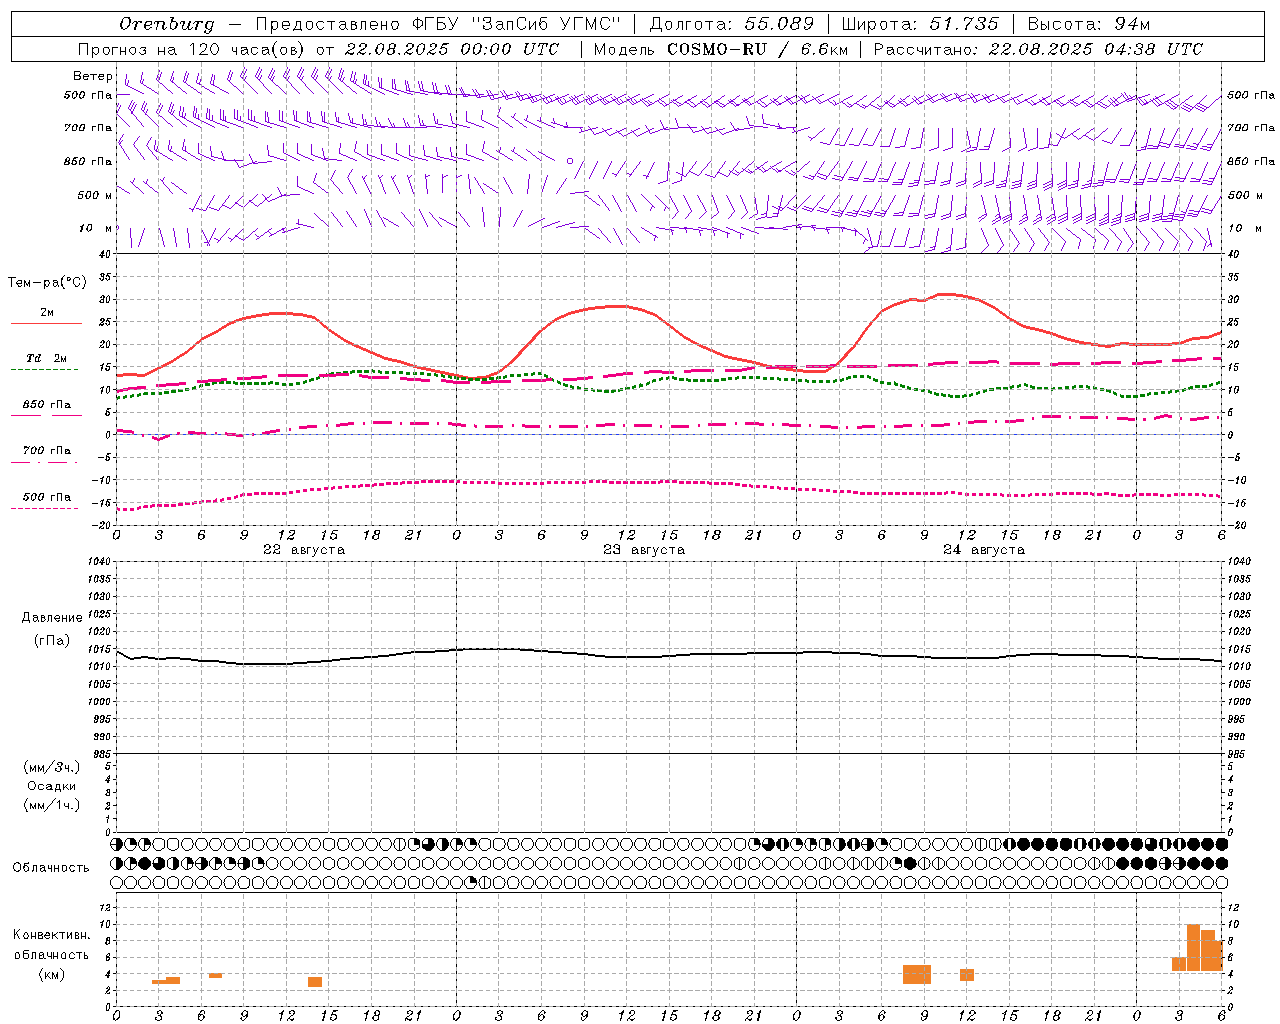The image size is (1280, 1024).
Task: Click the 'Прогноз на 120 часа(ов)' forecast text
Action: click(x=192, y=49)
